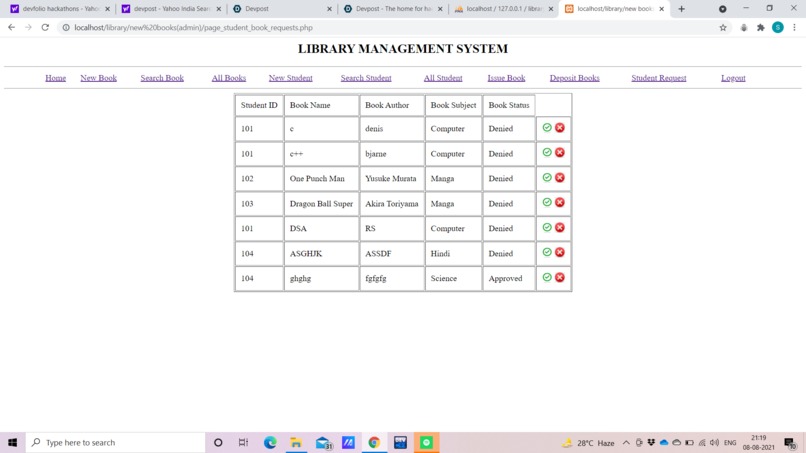806x453 pixels.
Task: Open Chrome from taskbar
Action: (374, 442)
